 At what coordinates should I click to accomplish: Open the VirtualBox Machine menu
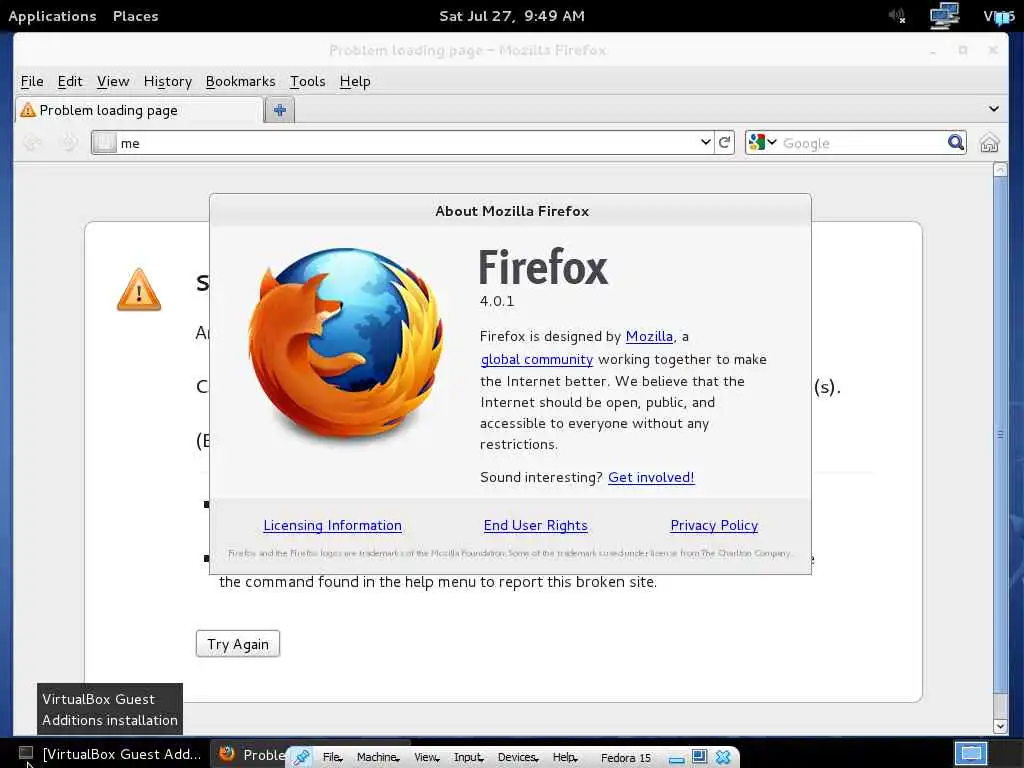coord(377,757)
